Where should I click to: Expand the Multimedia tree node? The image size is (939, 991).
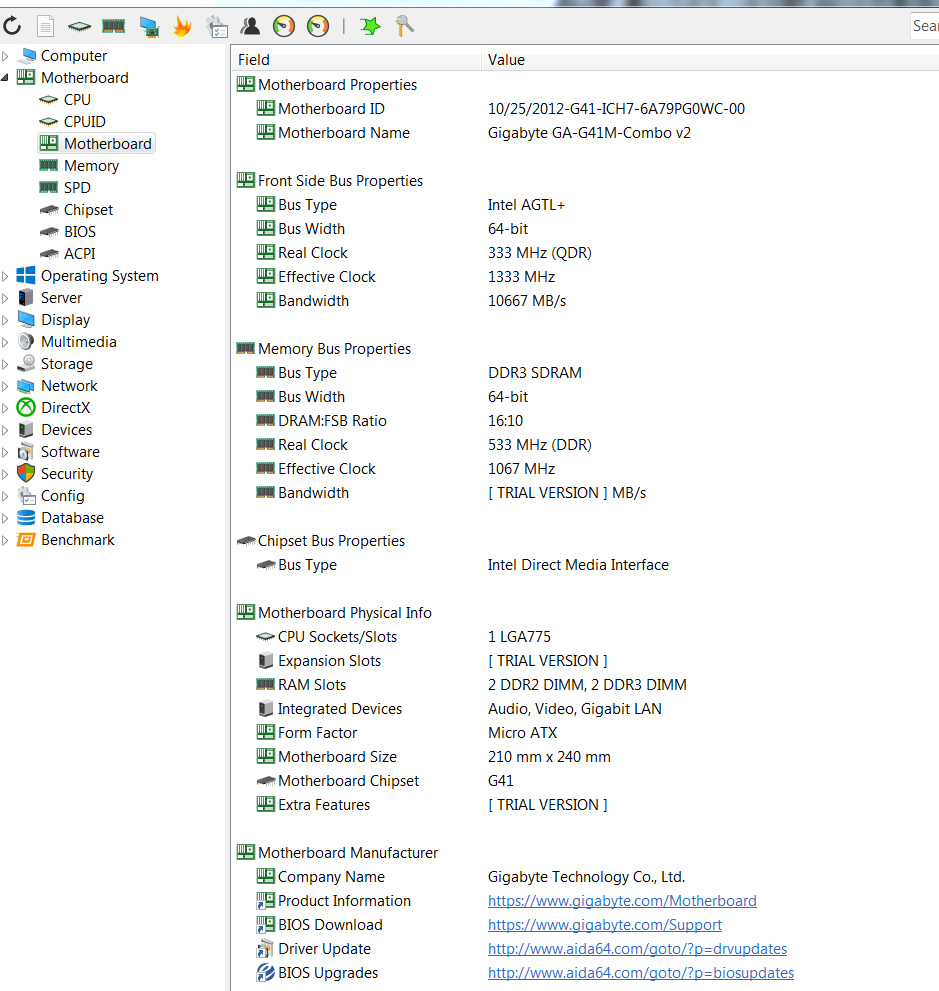pyautogui.click(x=5, y=343)
